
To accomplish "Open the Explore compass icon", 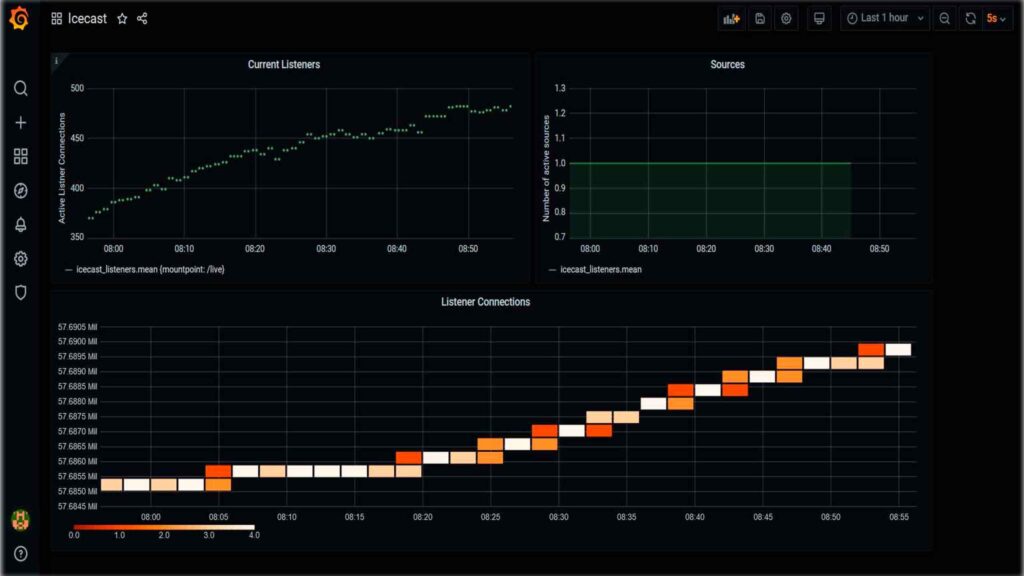I will point(20,191).
